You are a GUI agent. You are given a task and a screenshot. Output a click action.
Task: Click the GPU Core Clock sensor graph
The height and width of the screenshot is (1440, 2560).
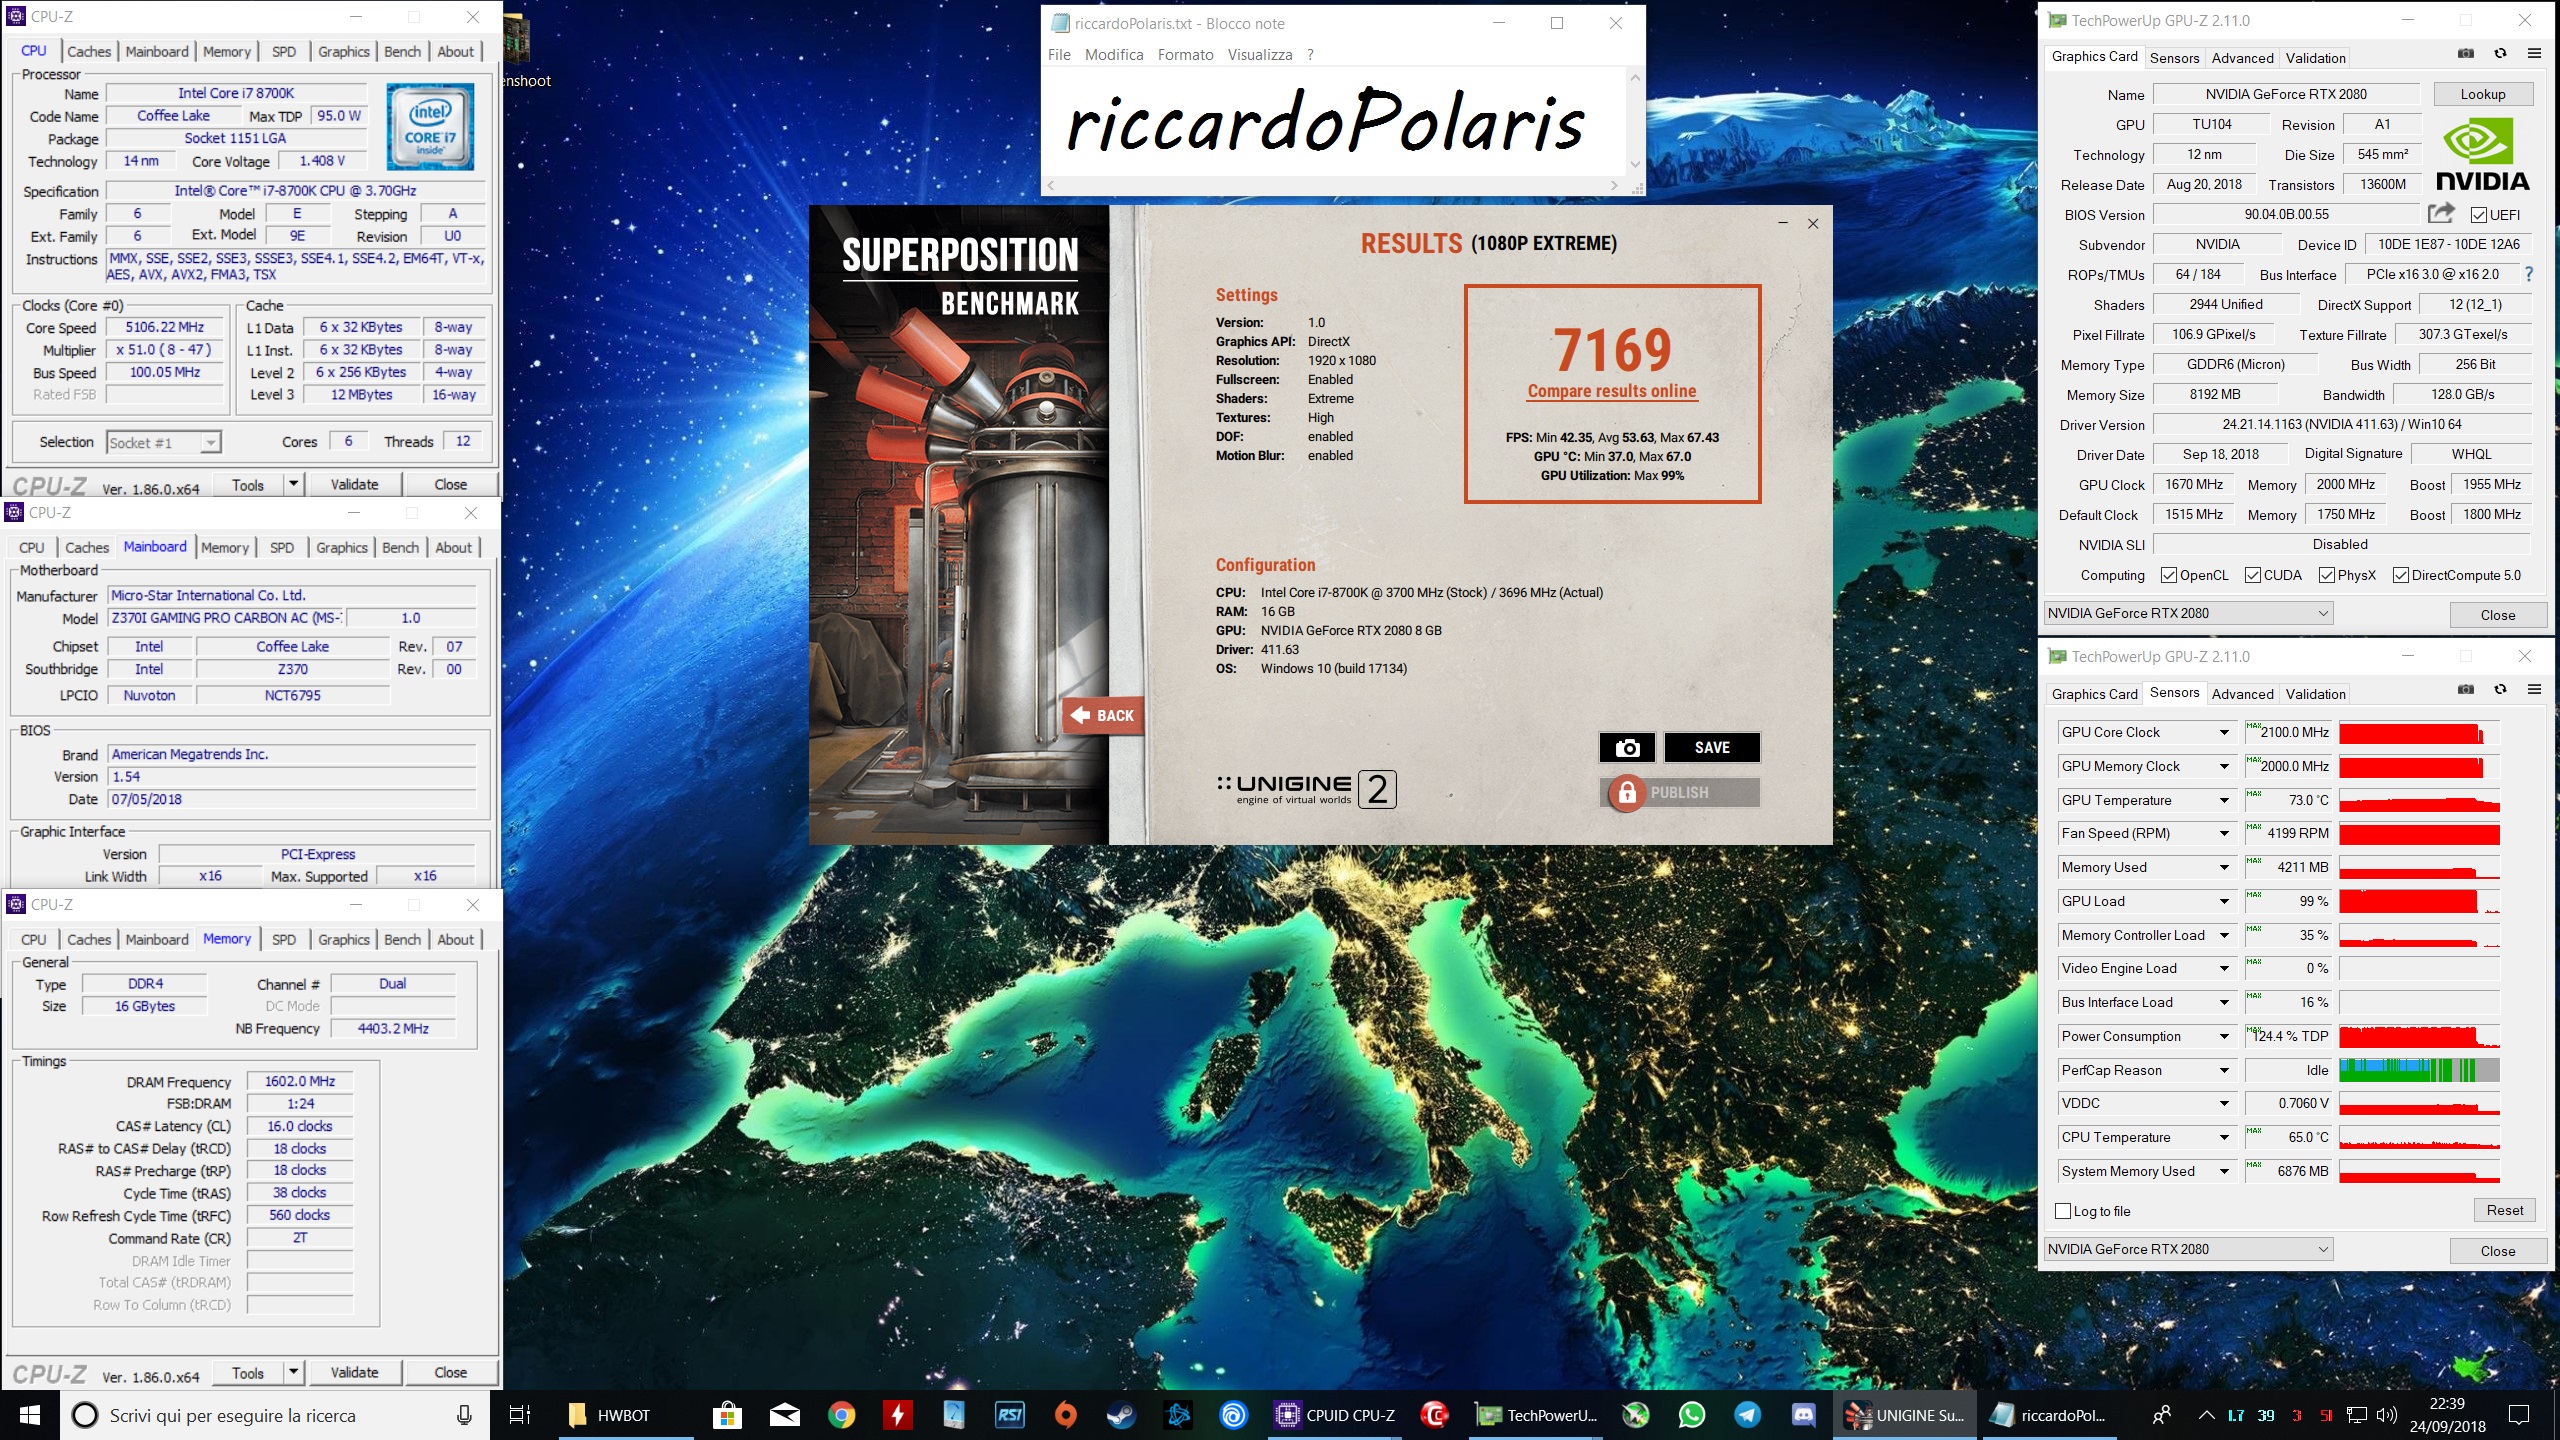(x=2419, y=733)
